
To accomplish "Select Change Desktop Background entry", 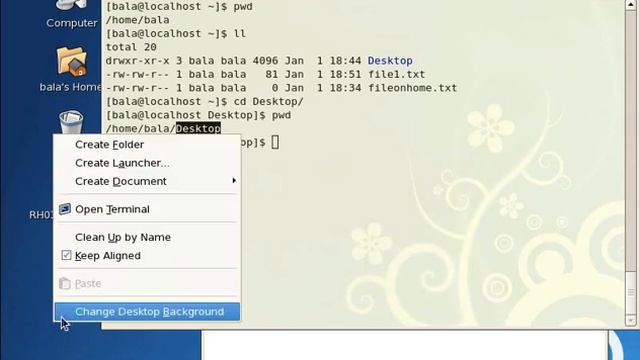I will [x=147, y=312].
